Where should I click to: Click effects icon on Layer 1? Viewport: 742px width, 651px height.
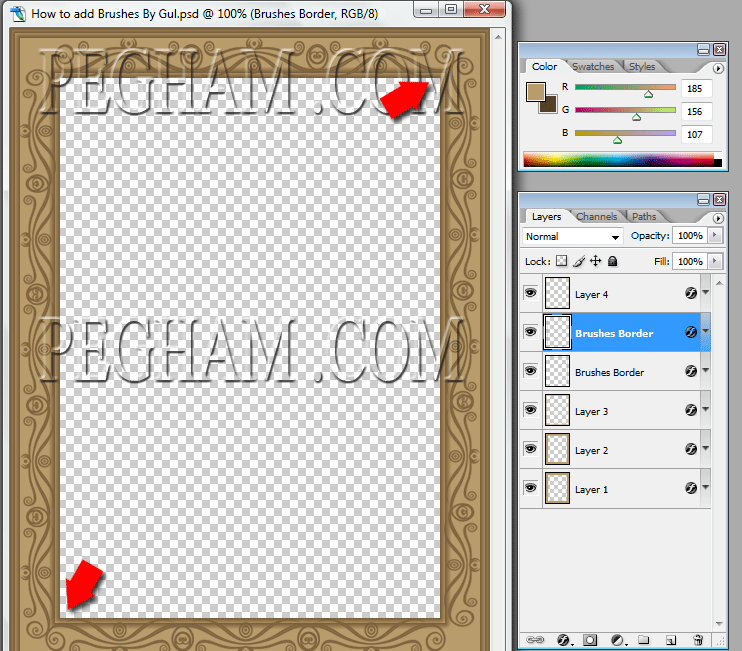(x=691, y=488)
